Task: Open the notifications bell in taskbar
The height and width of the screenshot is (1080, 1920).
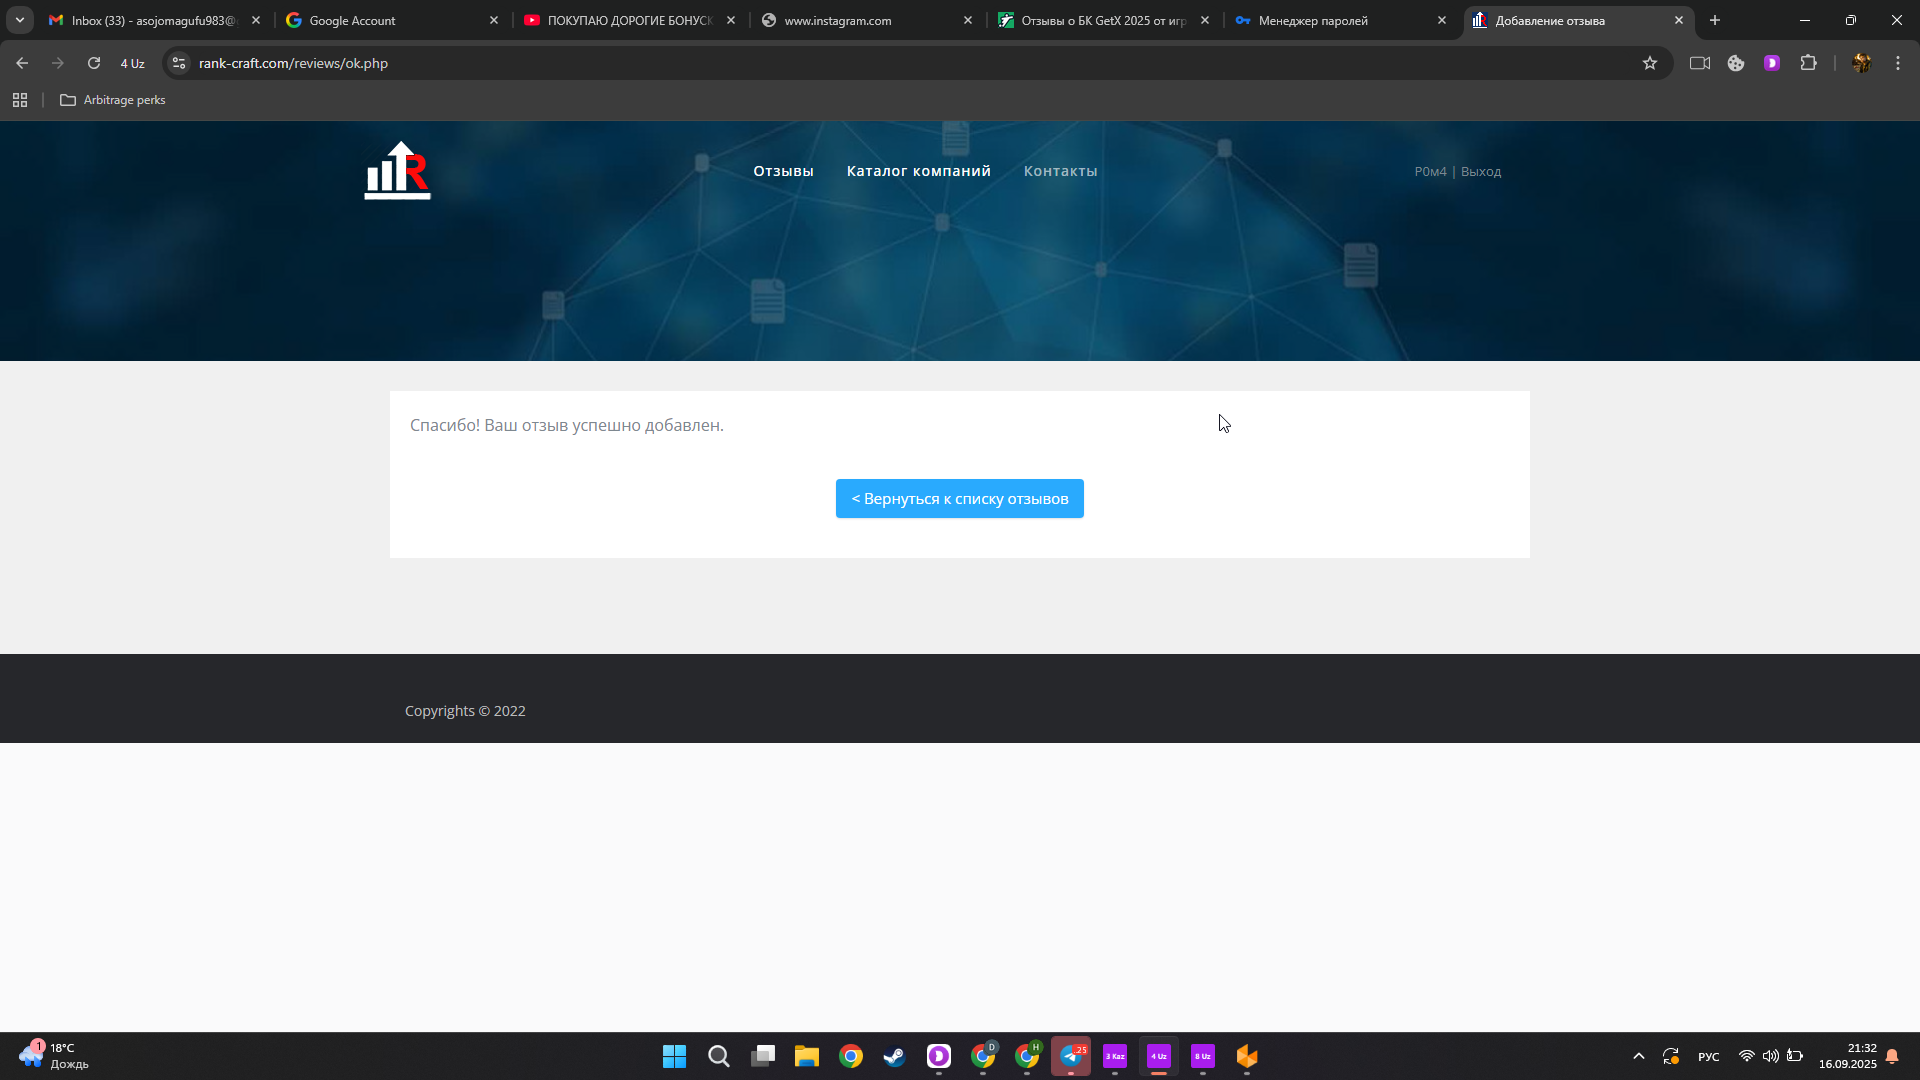Action: pyautogui.click(x=1892, y=1056)
